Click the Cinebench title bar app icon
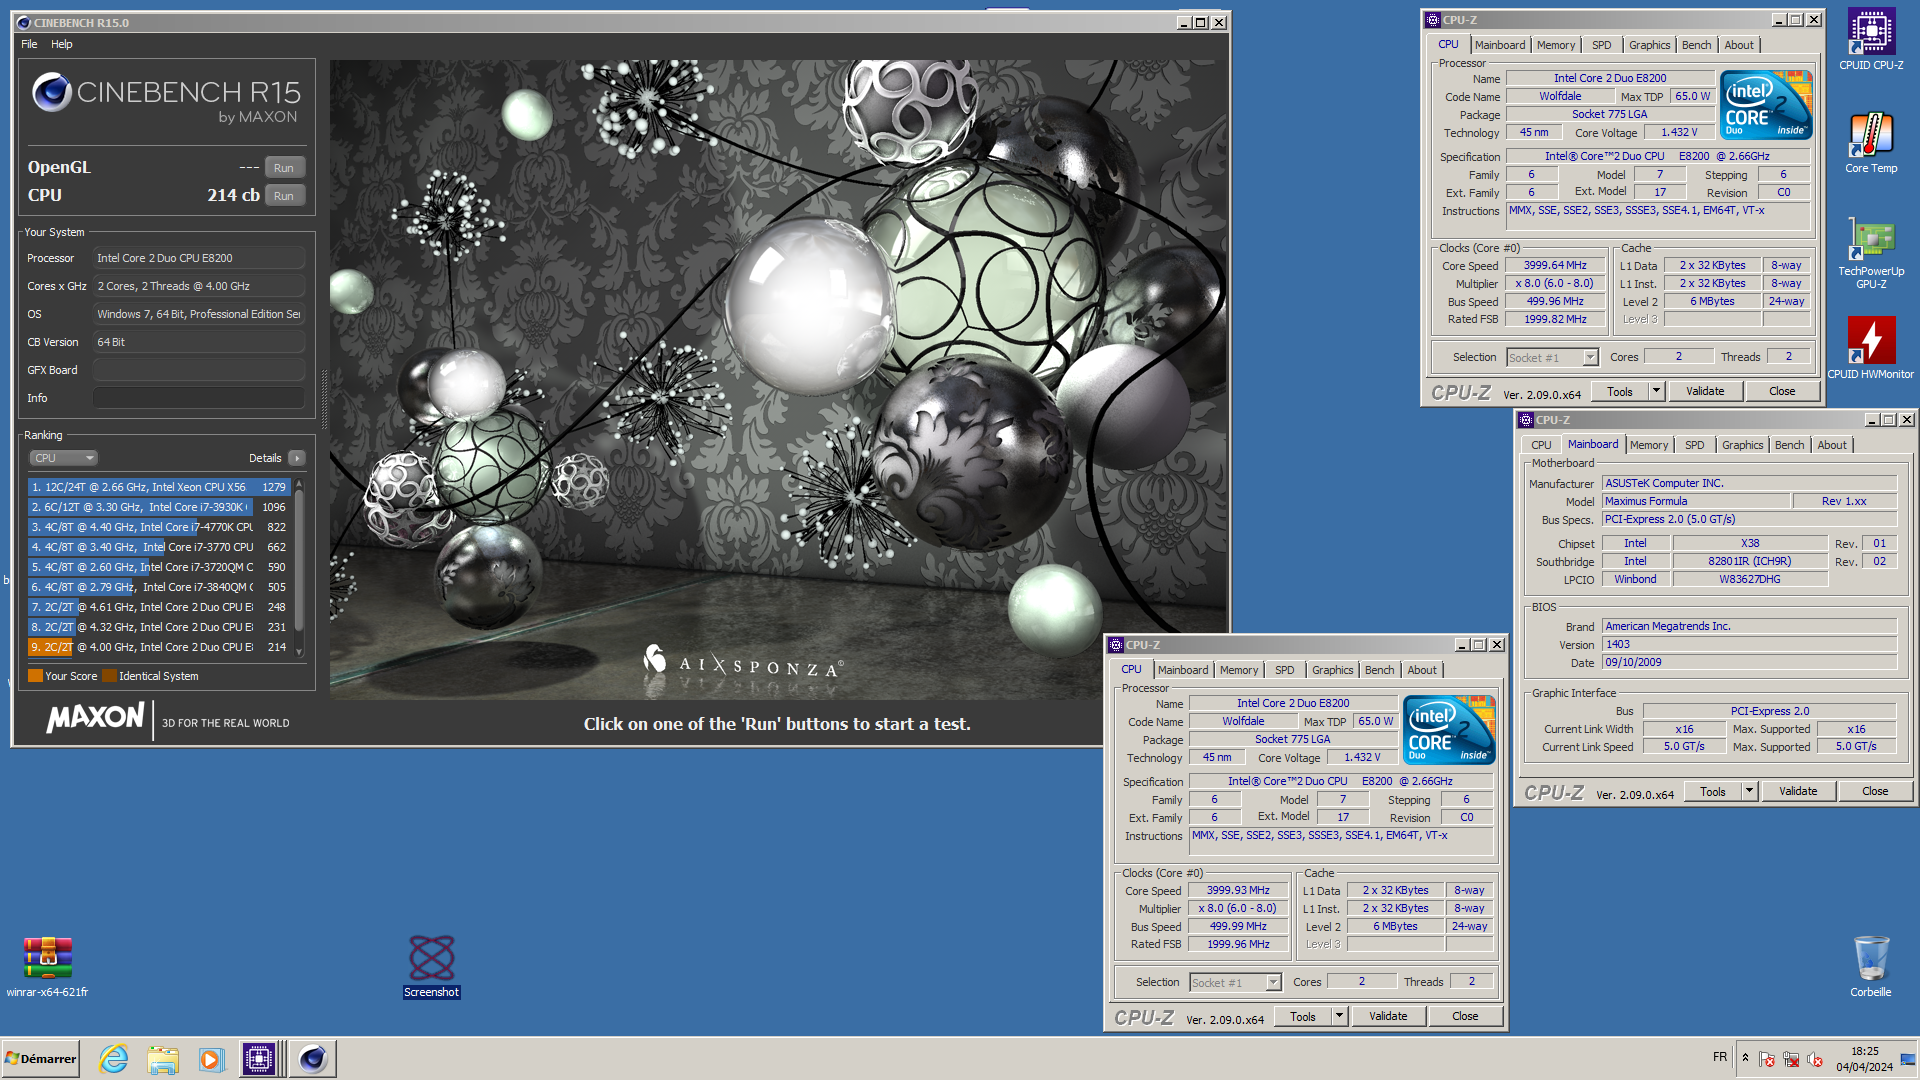The image size is (1920, 1080). [24, 22]
